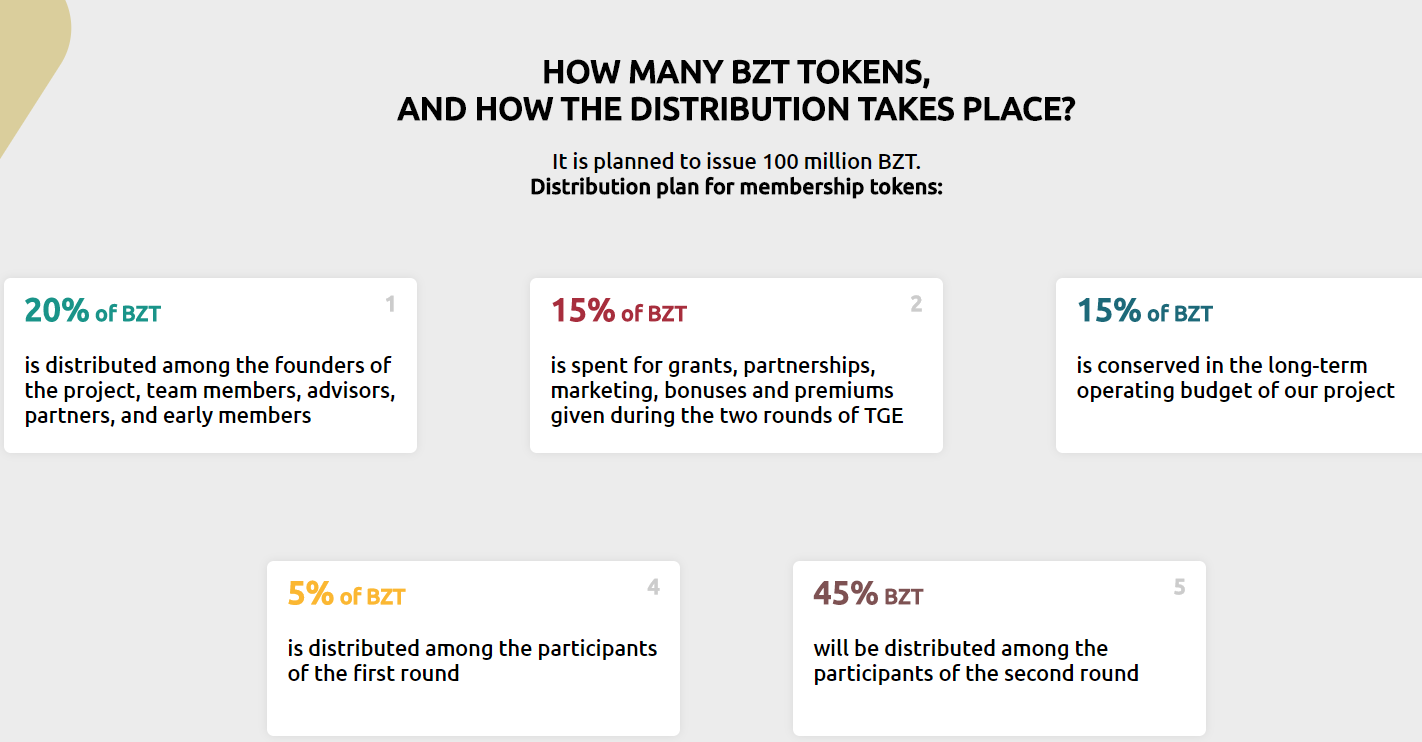Click the teal 15% of BZT heading

[x=1145, y=311]
